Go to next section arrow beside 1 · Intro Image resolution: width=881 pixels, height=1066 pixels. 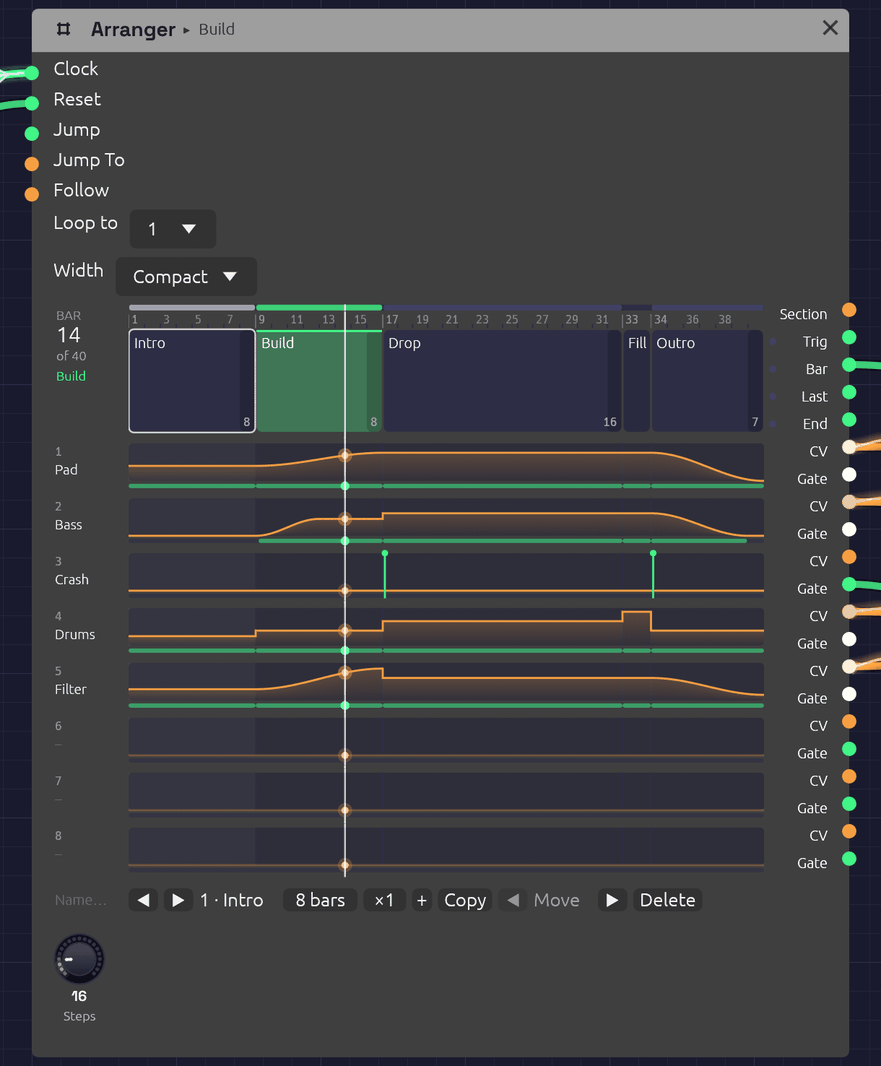point(178,900)
